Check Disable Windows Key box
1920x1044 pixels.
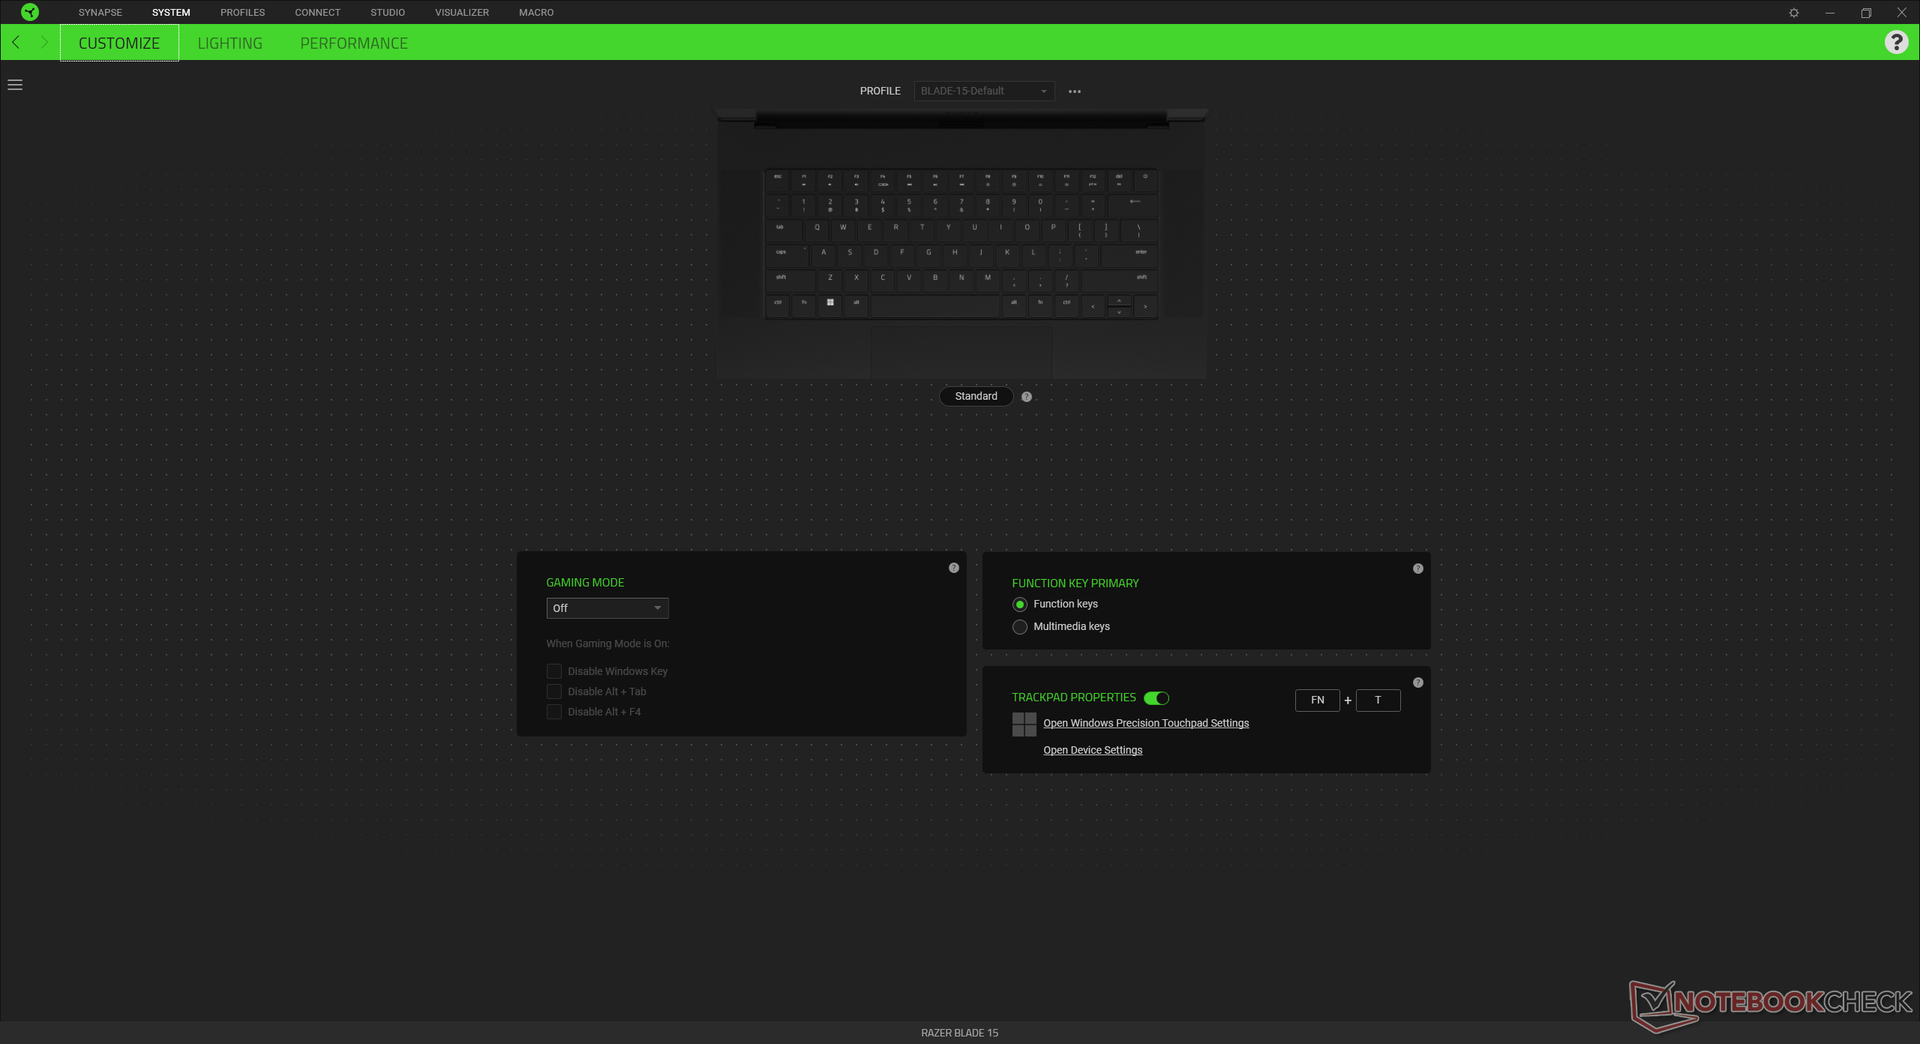[554, 671]
